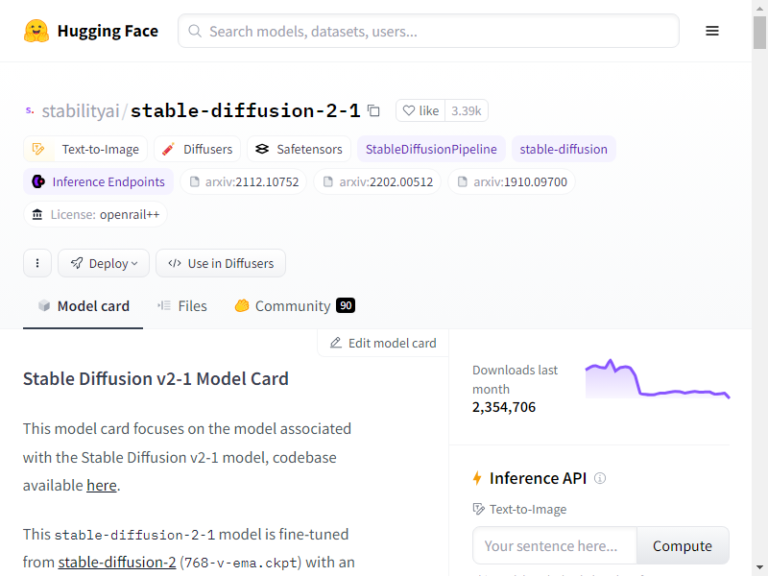Click the Text-to-Image tag icon
This screenshot has width=768, height=576.
click(38, 149)
